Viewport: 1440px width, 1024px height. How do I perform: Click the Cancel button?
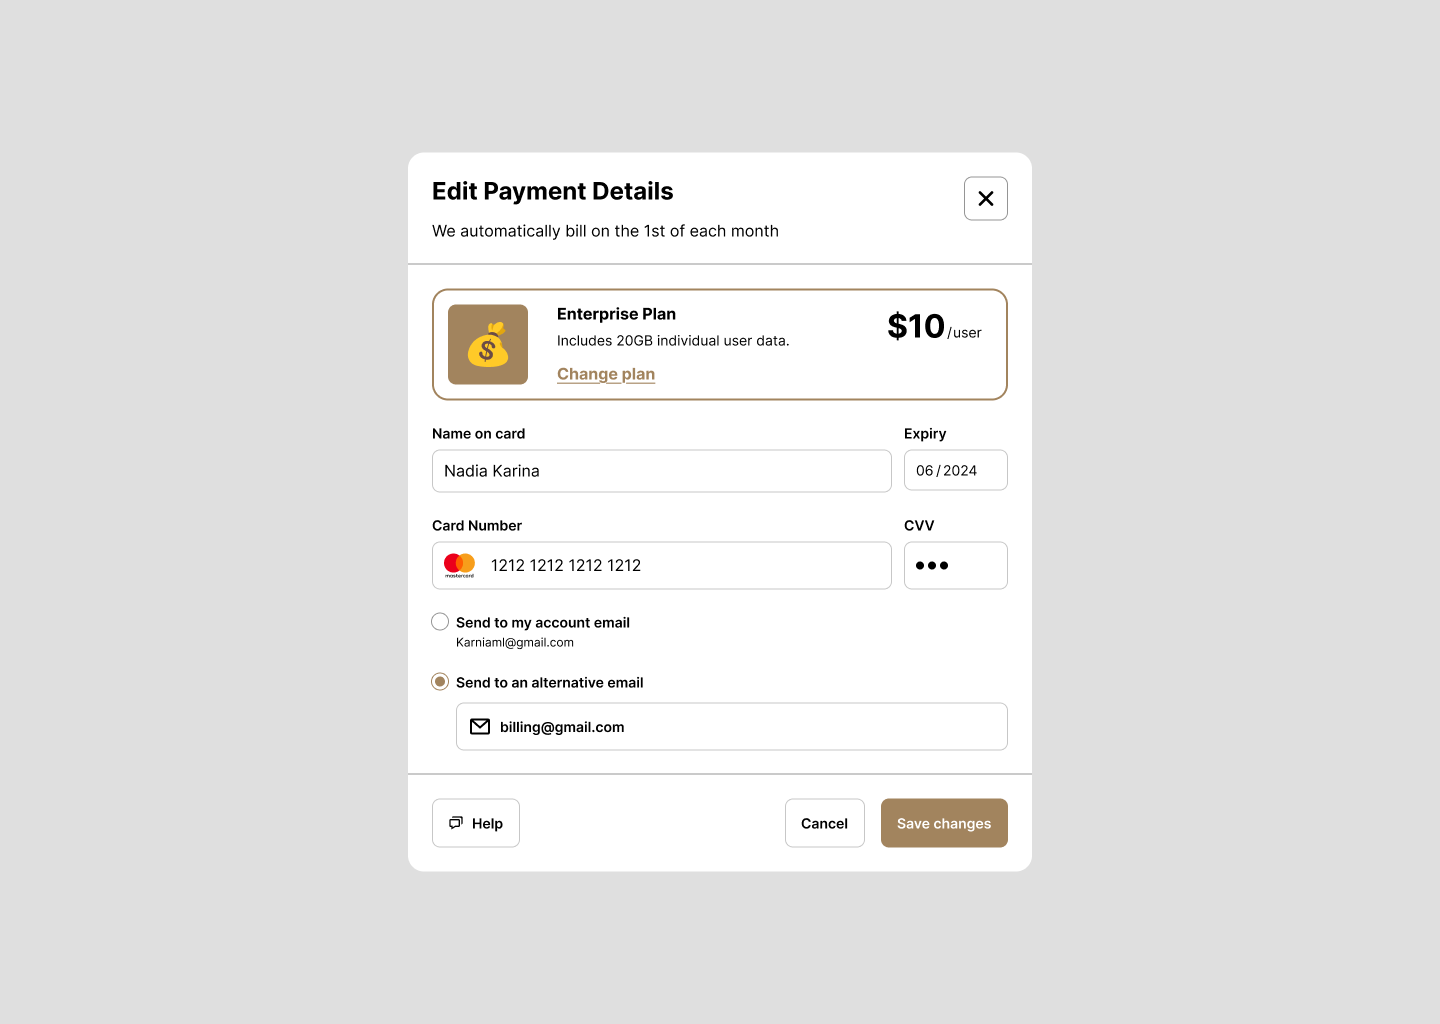pos(824,823)
